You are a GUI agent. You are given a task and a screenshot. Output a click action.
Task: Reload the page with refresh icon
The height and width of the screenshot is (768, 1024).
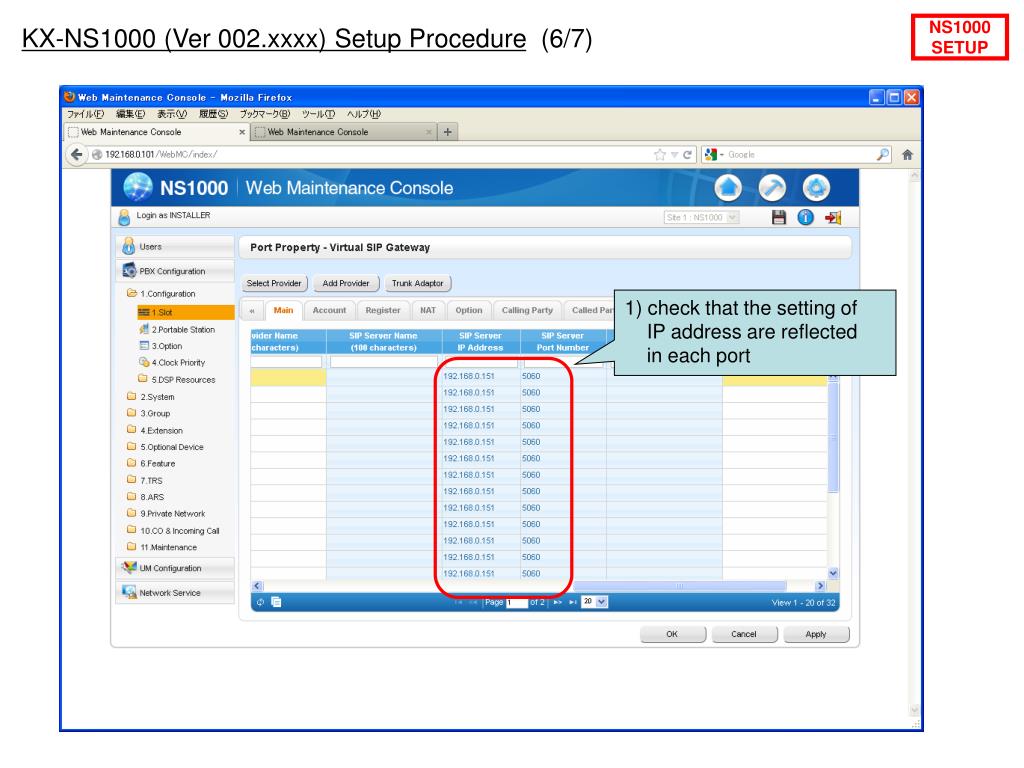(x=687, y=155)
